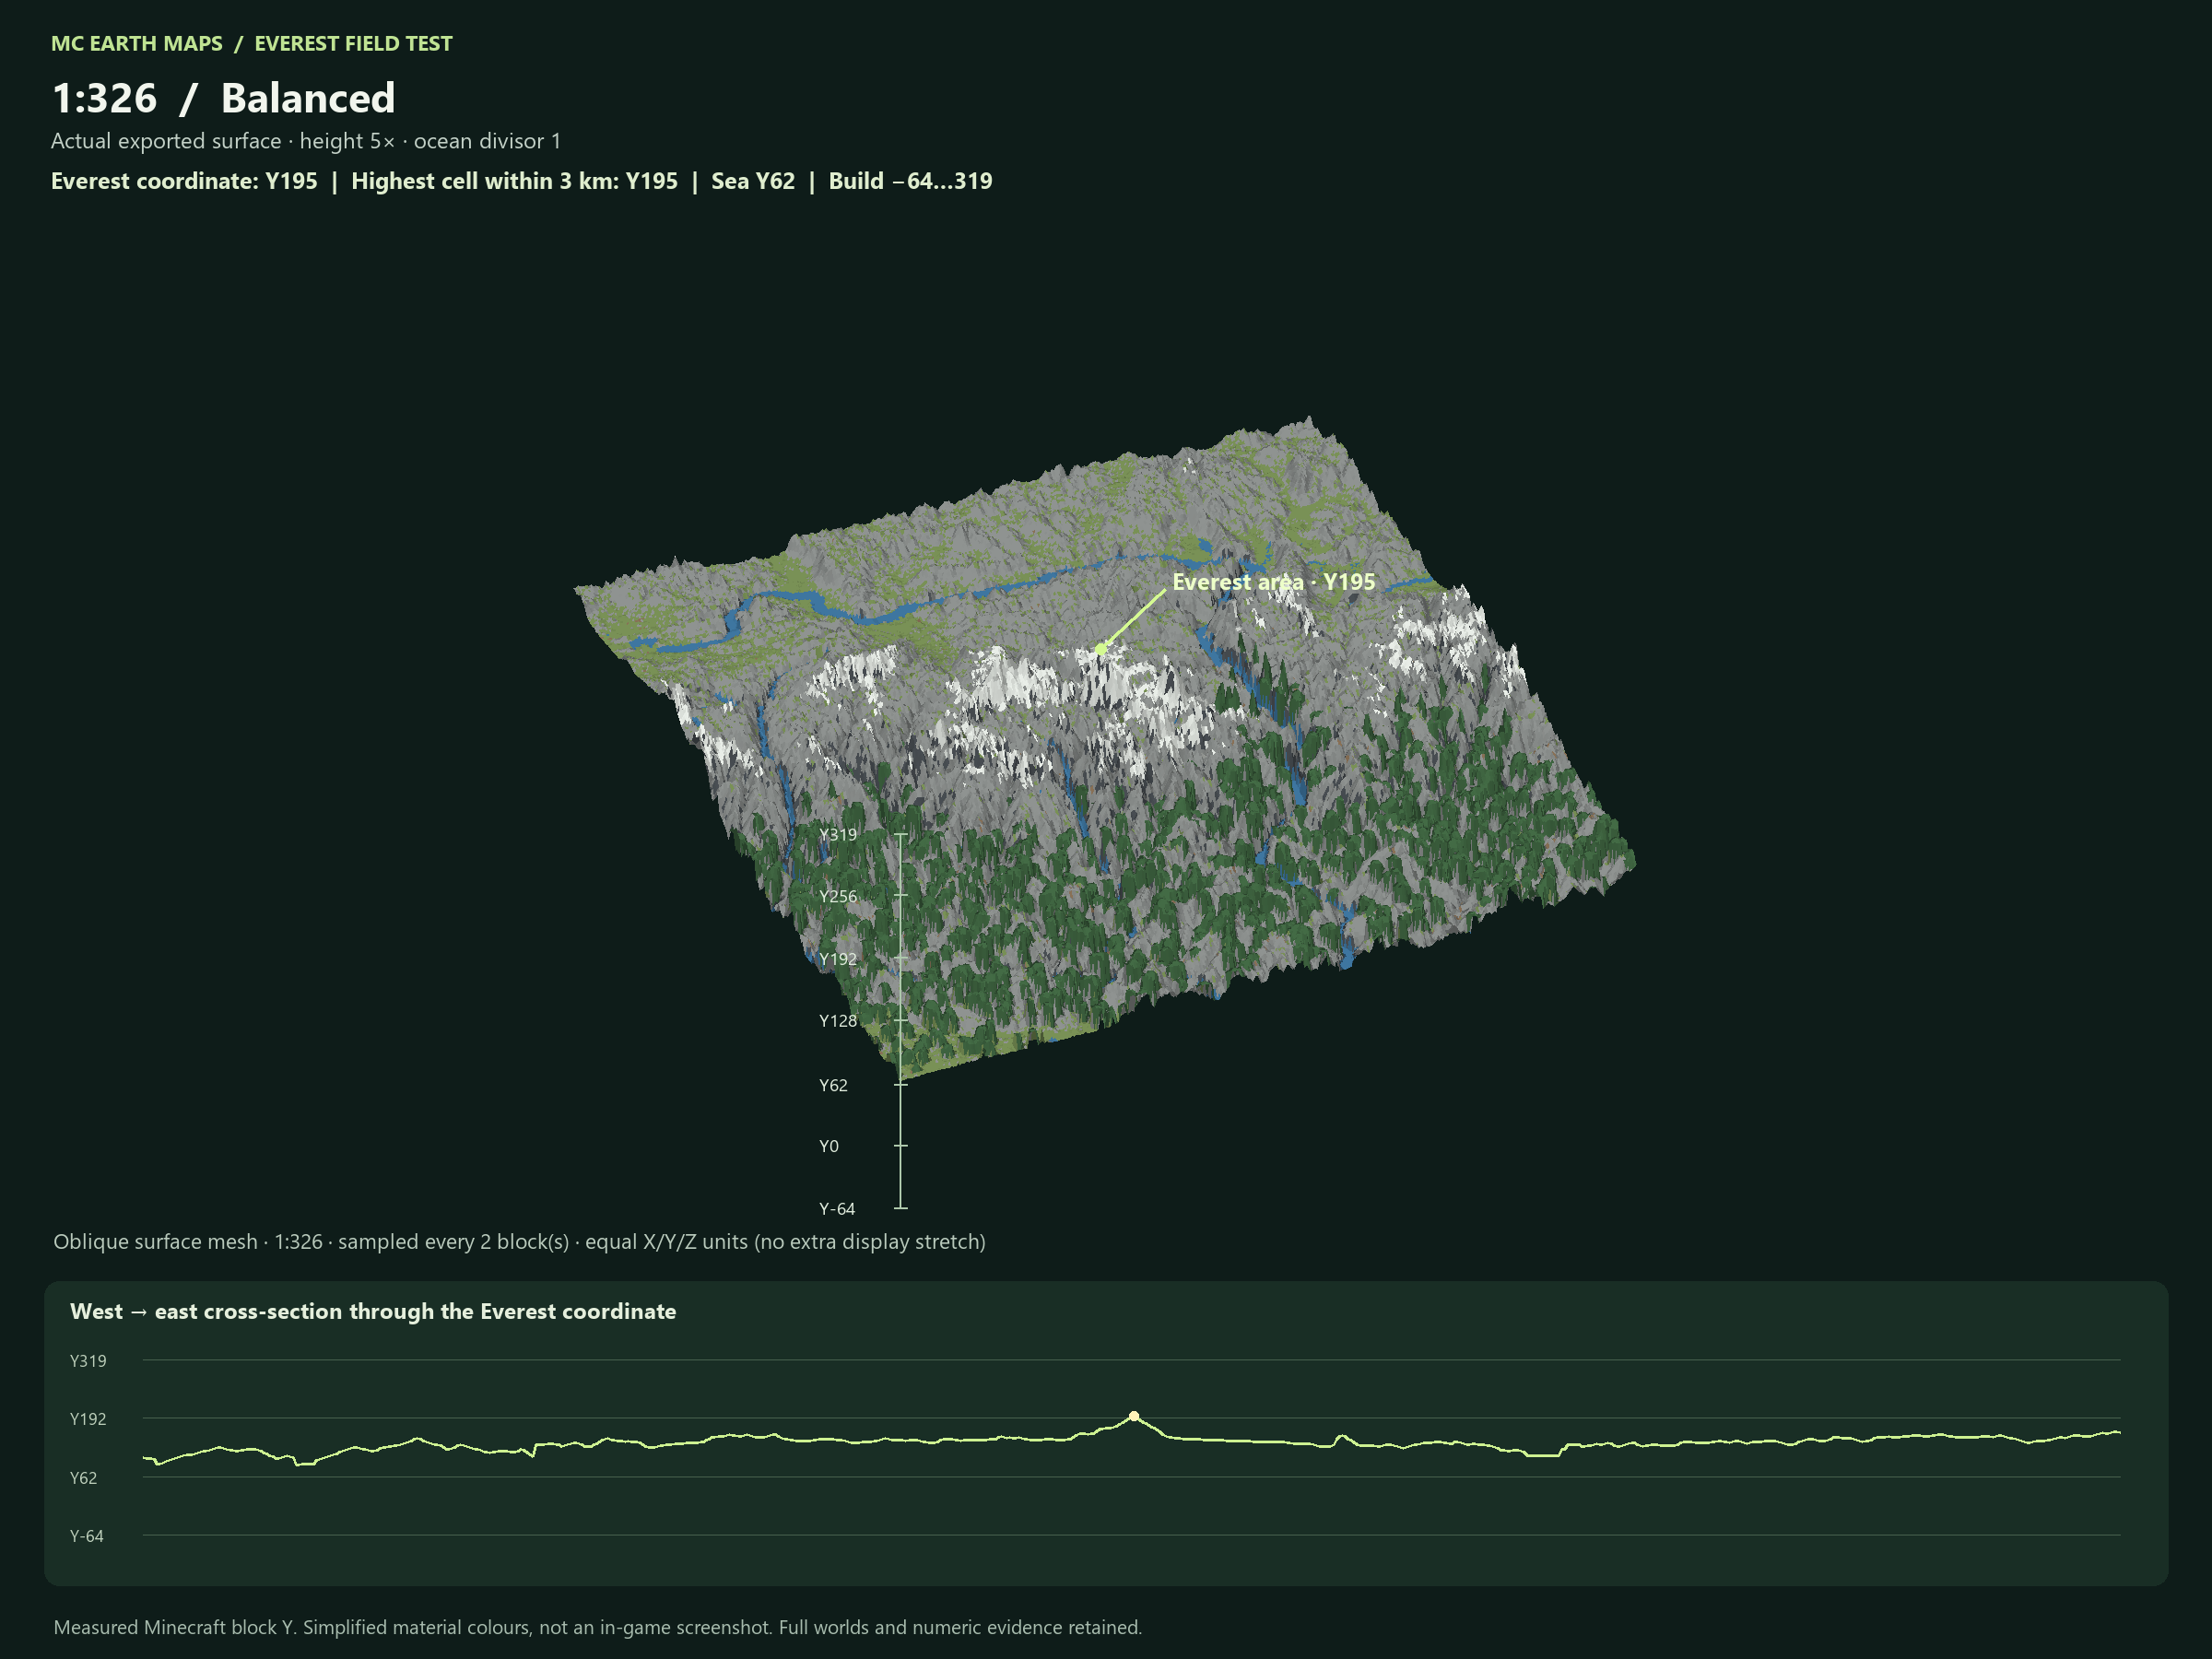Select the 1:326 / Balanced heading
Viewport: 2212px width, 1659px height.
tap(223, 98)
